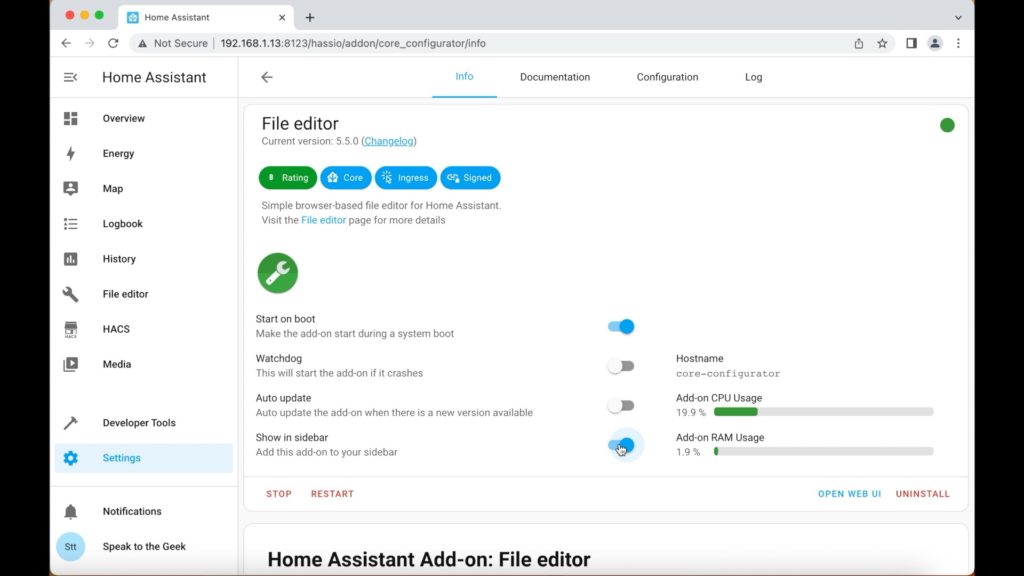Image resolution: width=1024 pixels, height=576 pixels.
Task: Open the HACS store icon
Action: (x=71, y=329)
